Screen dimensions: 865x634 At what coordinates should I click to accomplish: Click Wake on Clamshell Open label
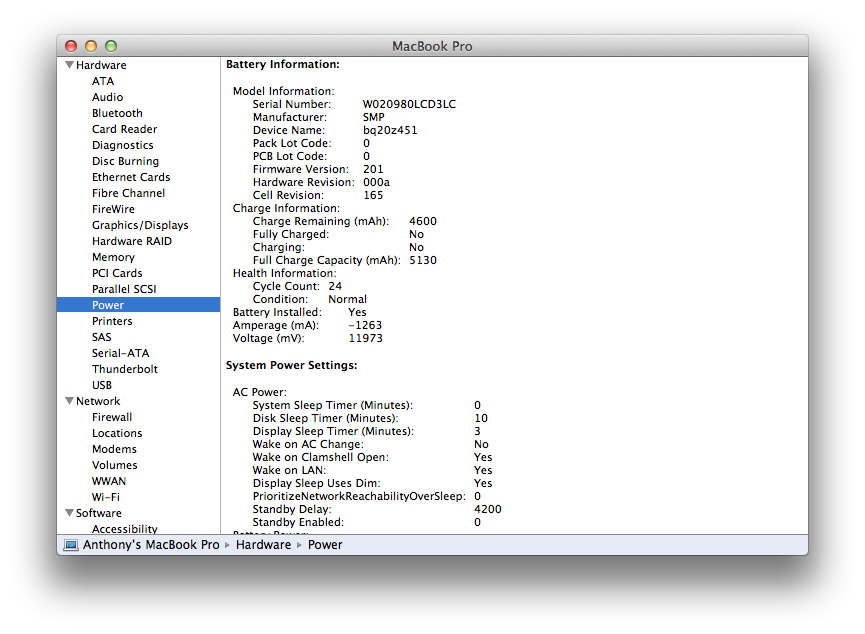point(321,457)
